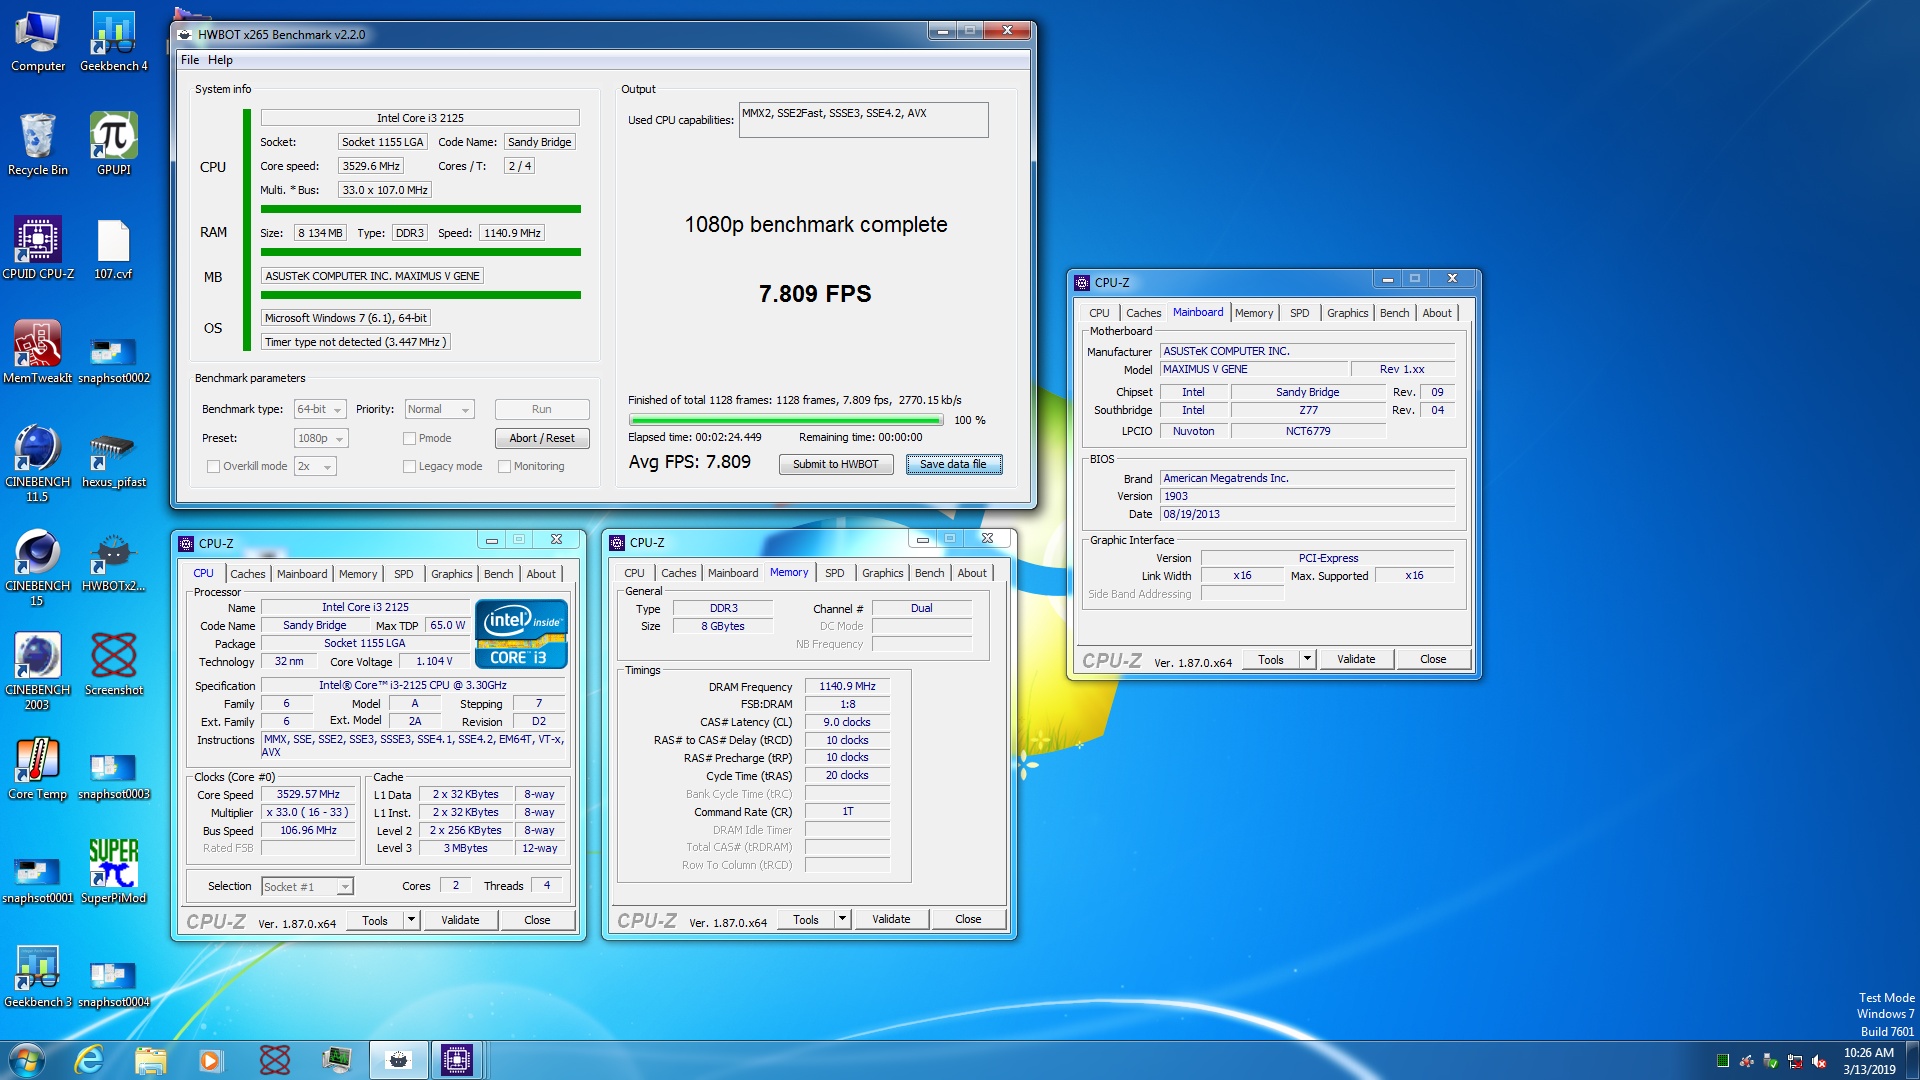Click the taskbar clock showing 10:26 AM
The width and height of the screenshot is (1920, 1080).
point(1868,1061)
